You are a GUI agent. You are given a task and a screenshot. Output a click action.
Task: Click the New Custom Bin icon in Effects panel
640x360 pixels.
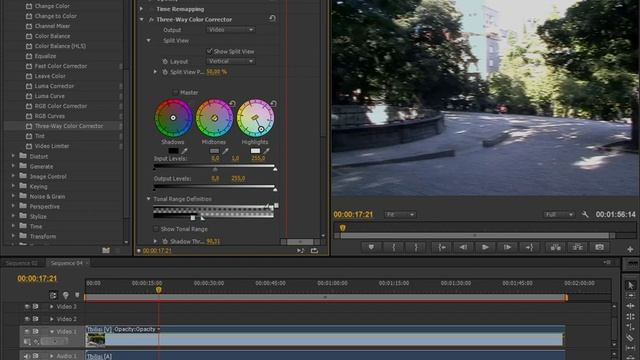106,250
